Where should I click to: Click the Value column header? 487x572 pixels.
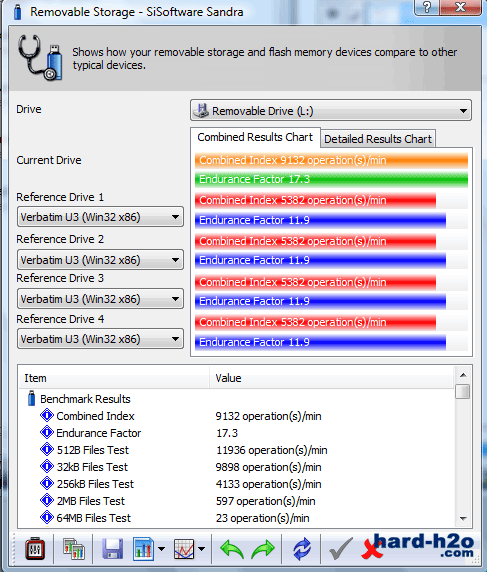tap(331, 378)
